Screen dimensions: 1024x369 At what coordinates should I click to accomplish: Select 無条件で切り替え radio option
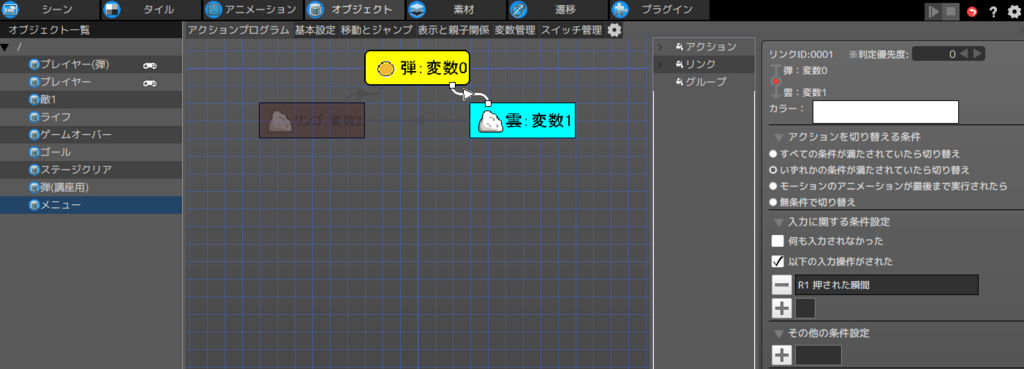point(773,202)
